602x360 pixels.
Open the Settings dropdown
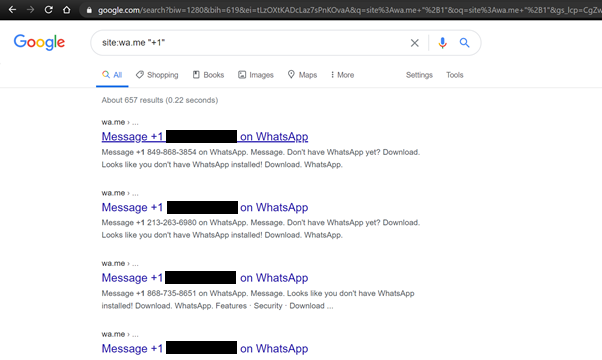pos(419,75)
